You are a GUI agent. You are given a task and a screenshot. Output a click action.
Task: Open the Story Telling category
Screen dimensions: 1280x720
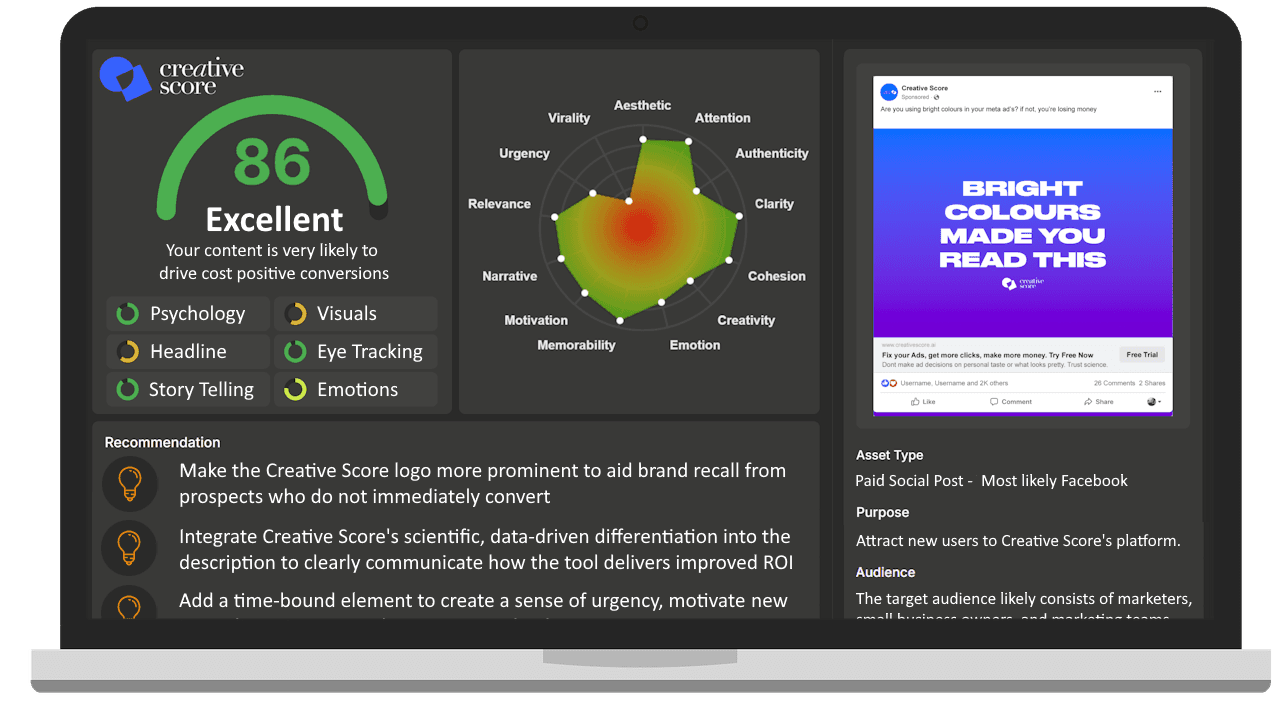click(x=188, y=390)
